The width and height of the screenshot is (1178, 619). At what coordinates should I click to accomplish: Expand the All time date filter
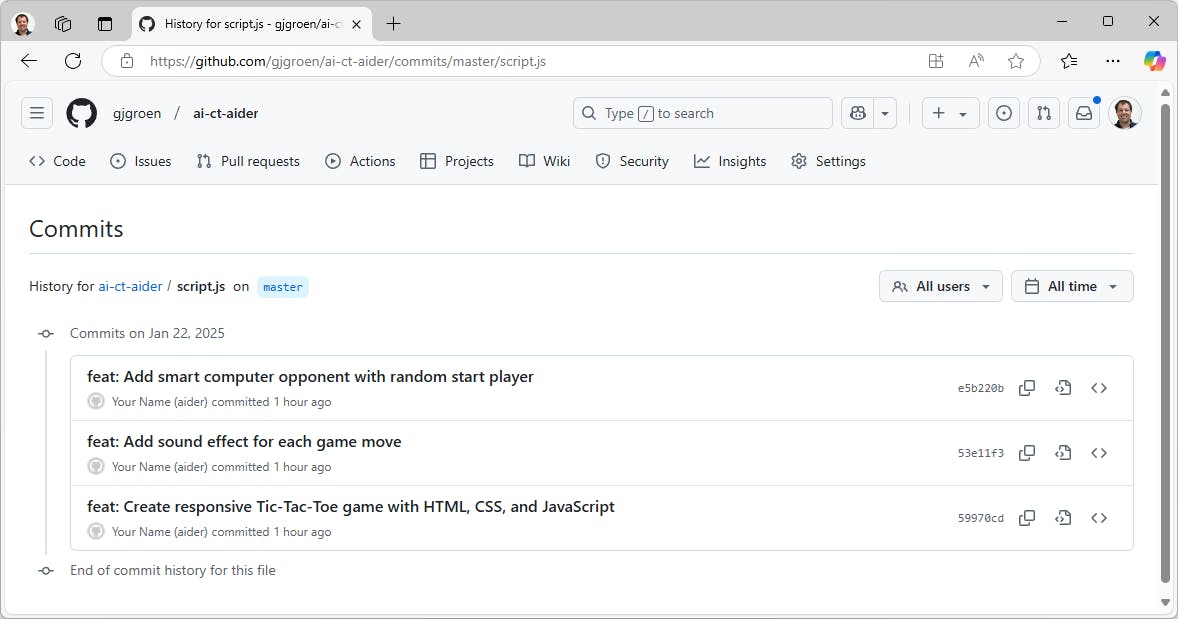pos(1072,287)
